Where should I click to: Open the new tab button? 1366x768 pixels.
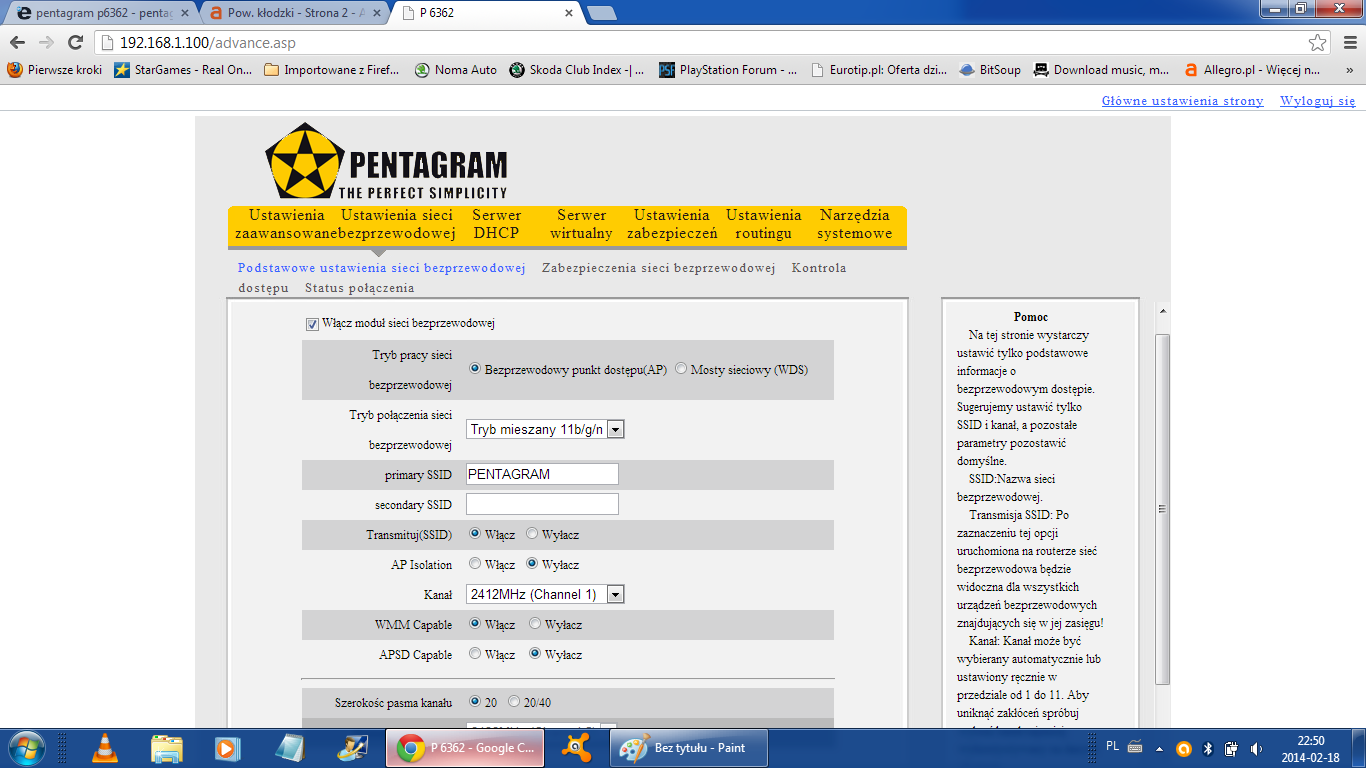601,13
